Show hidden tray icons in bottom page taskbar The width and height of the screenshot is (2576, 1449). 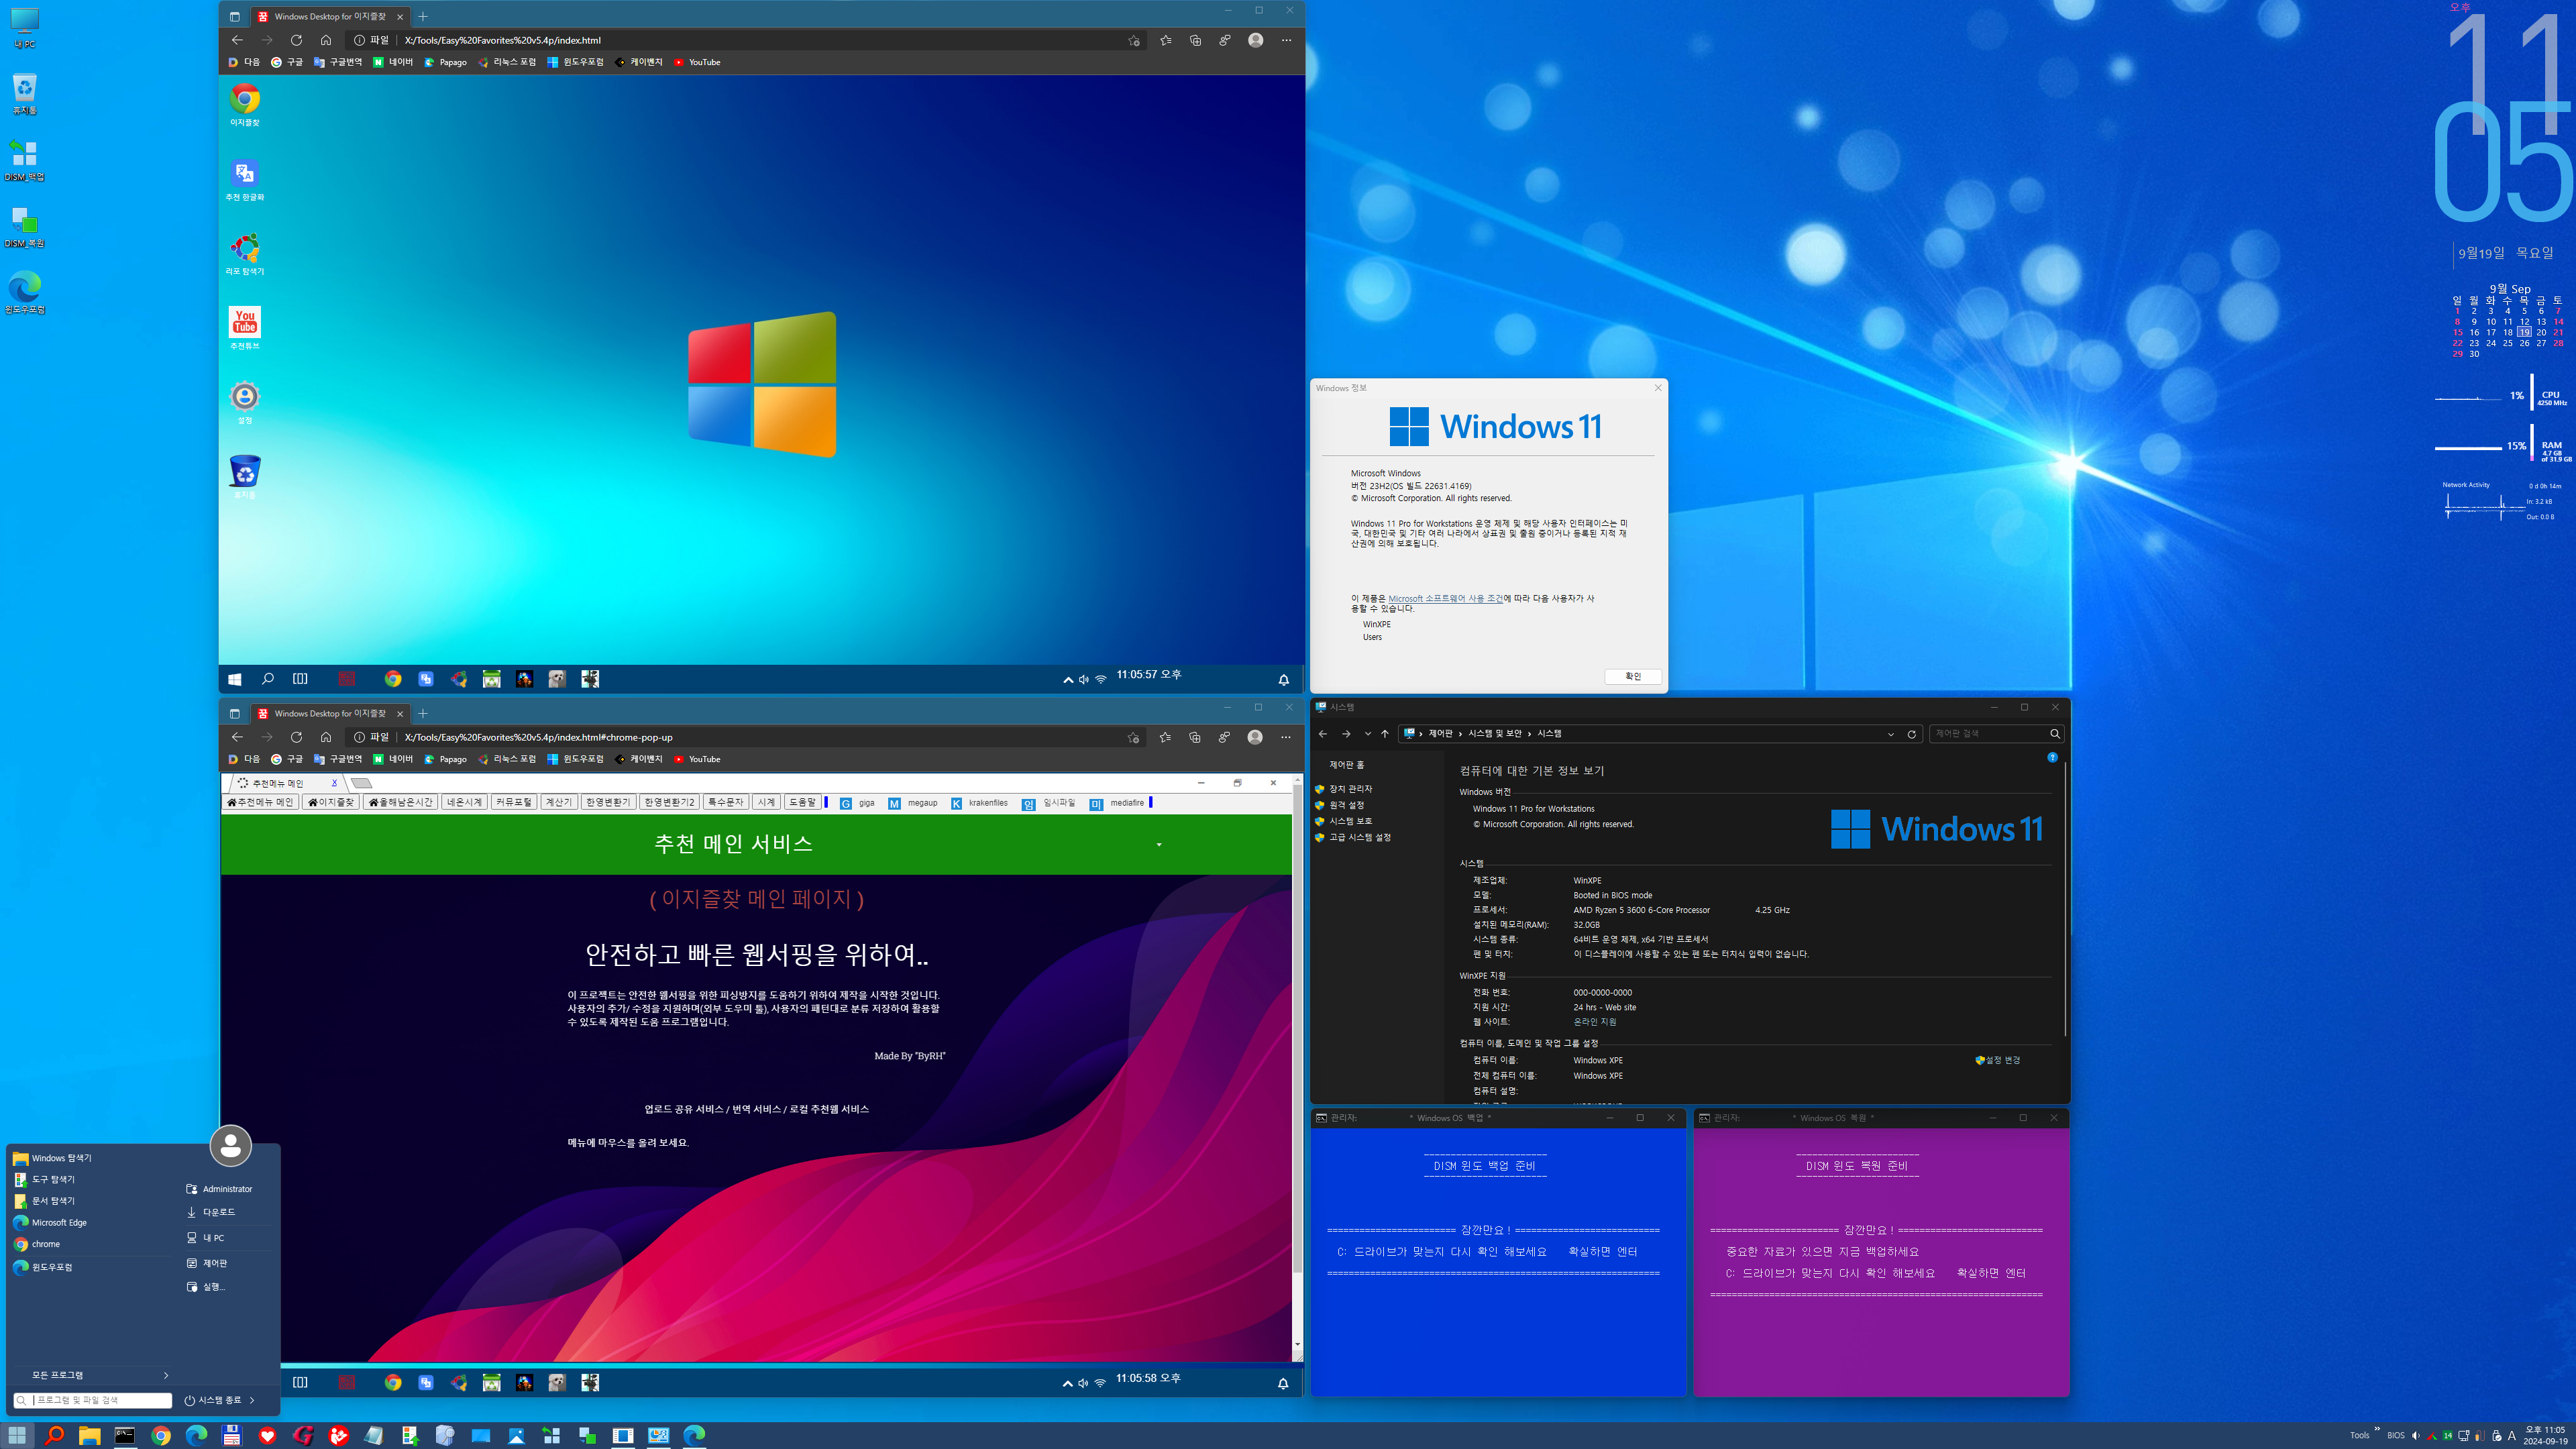coord(1067,1383)
